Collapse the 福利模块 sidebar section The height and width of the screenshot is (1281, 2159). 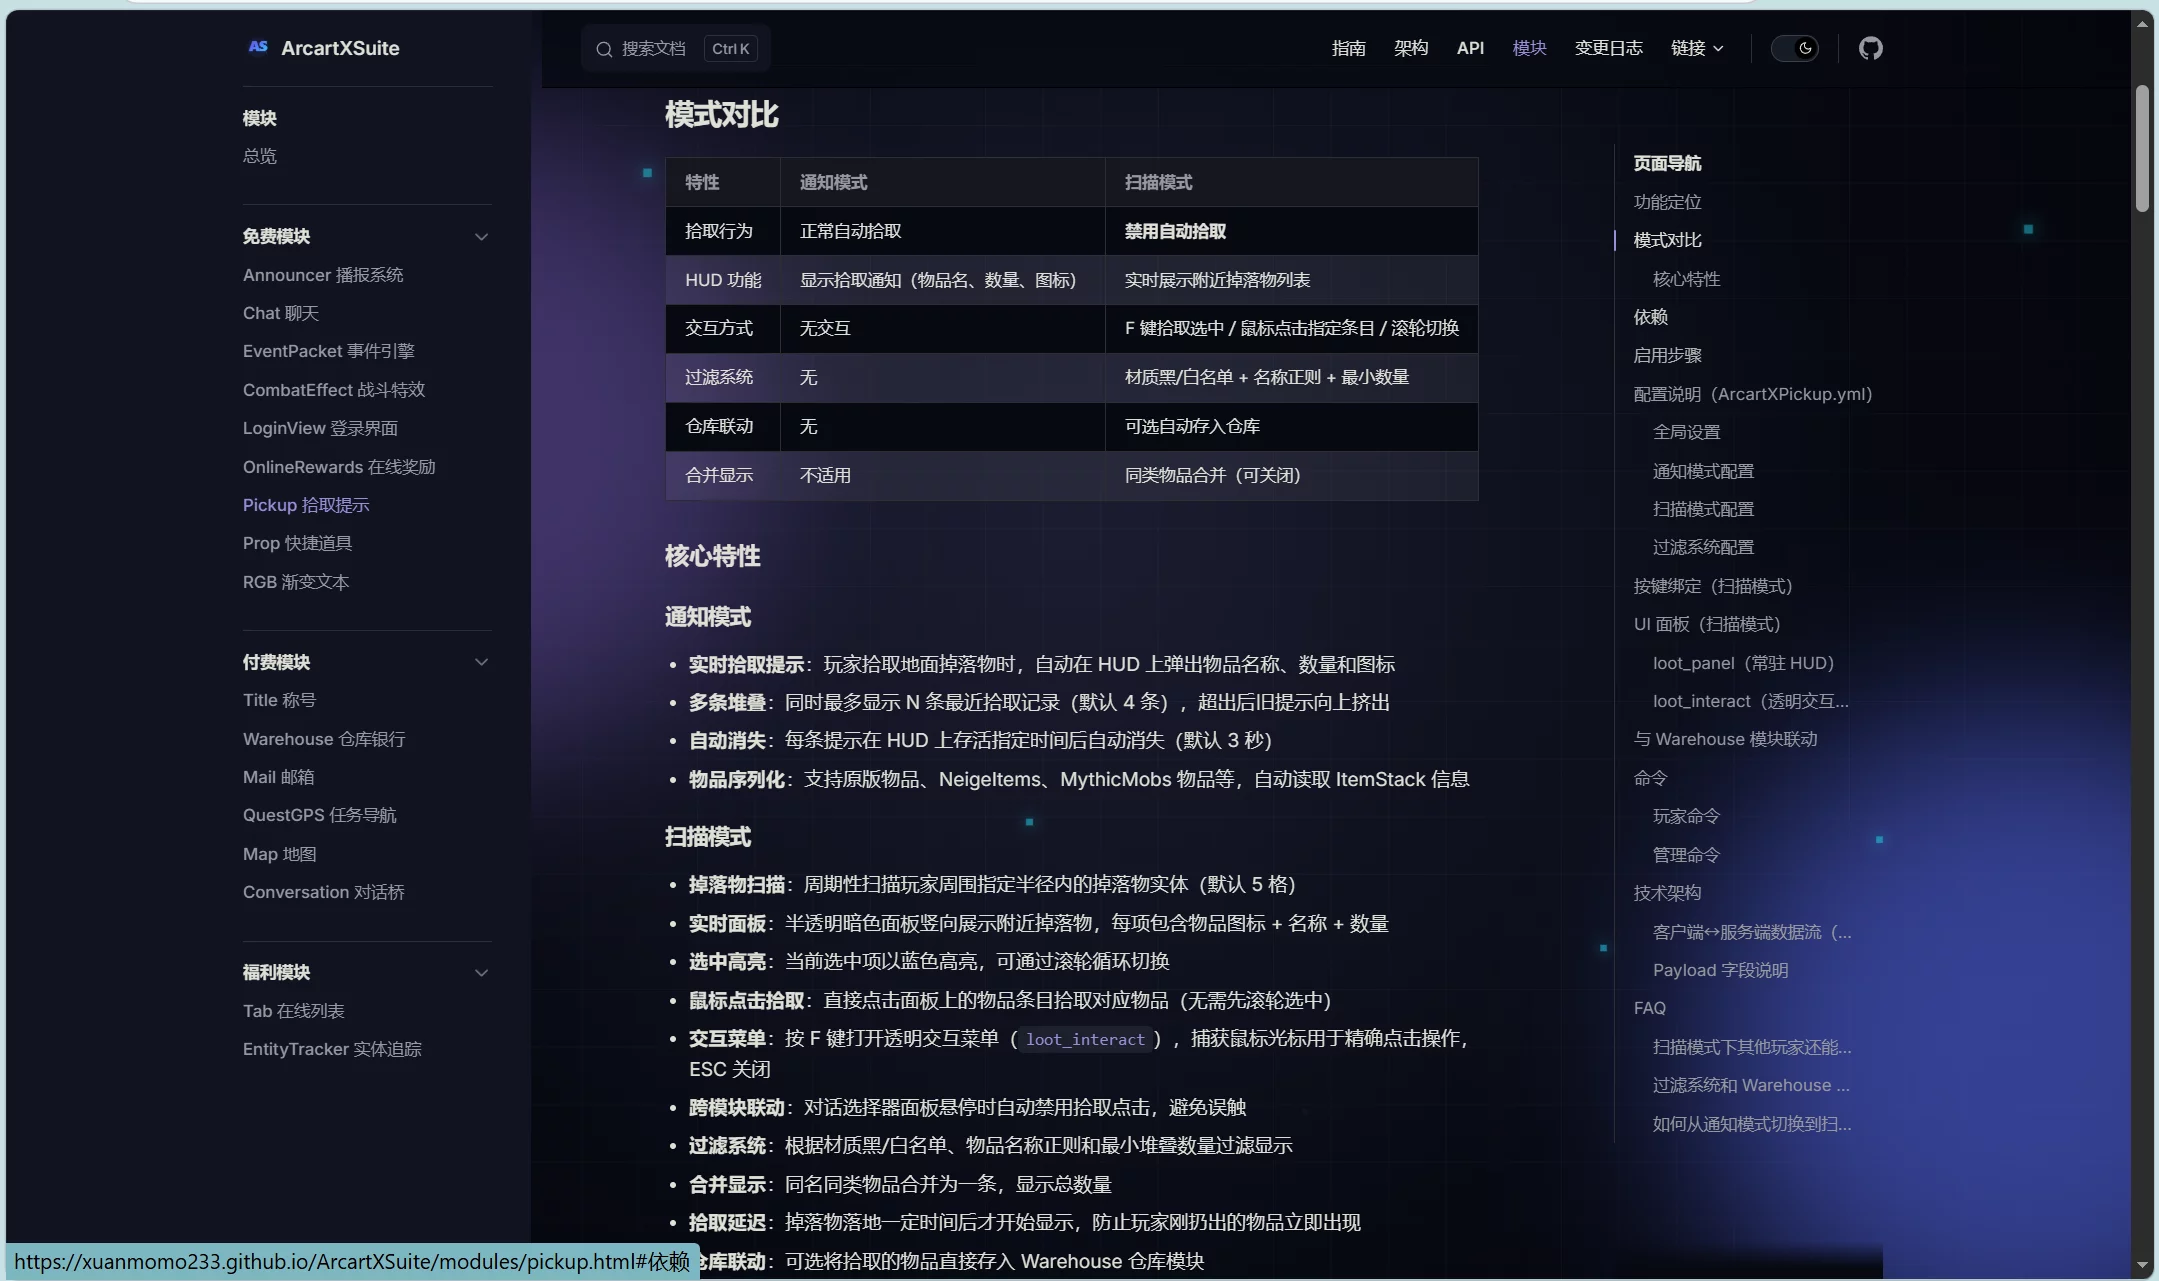coord(481,973)
